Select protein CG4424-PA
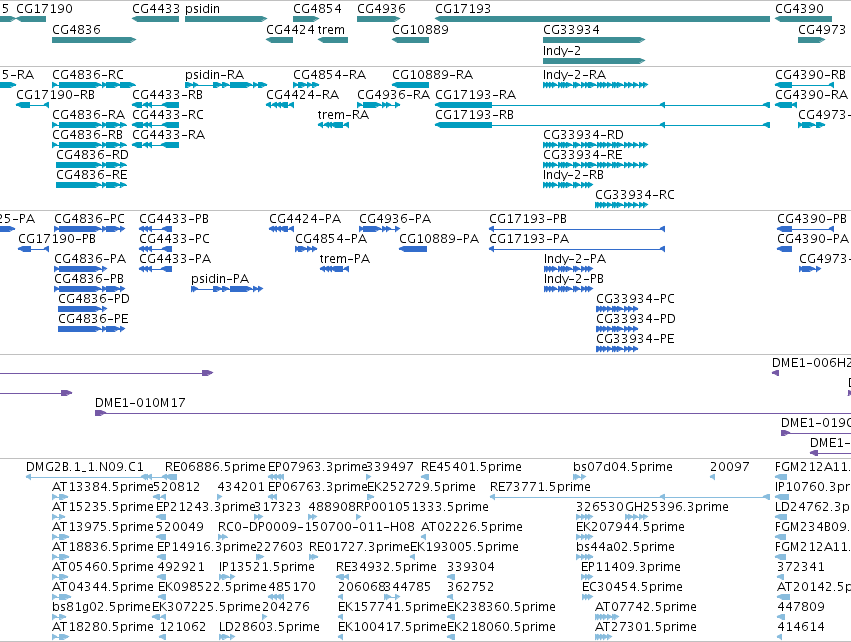The width and height of the screenshot is (851, 642). coord(305,219)
